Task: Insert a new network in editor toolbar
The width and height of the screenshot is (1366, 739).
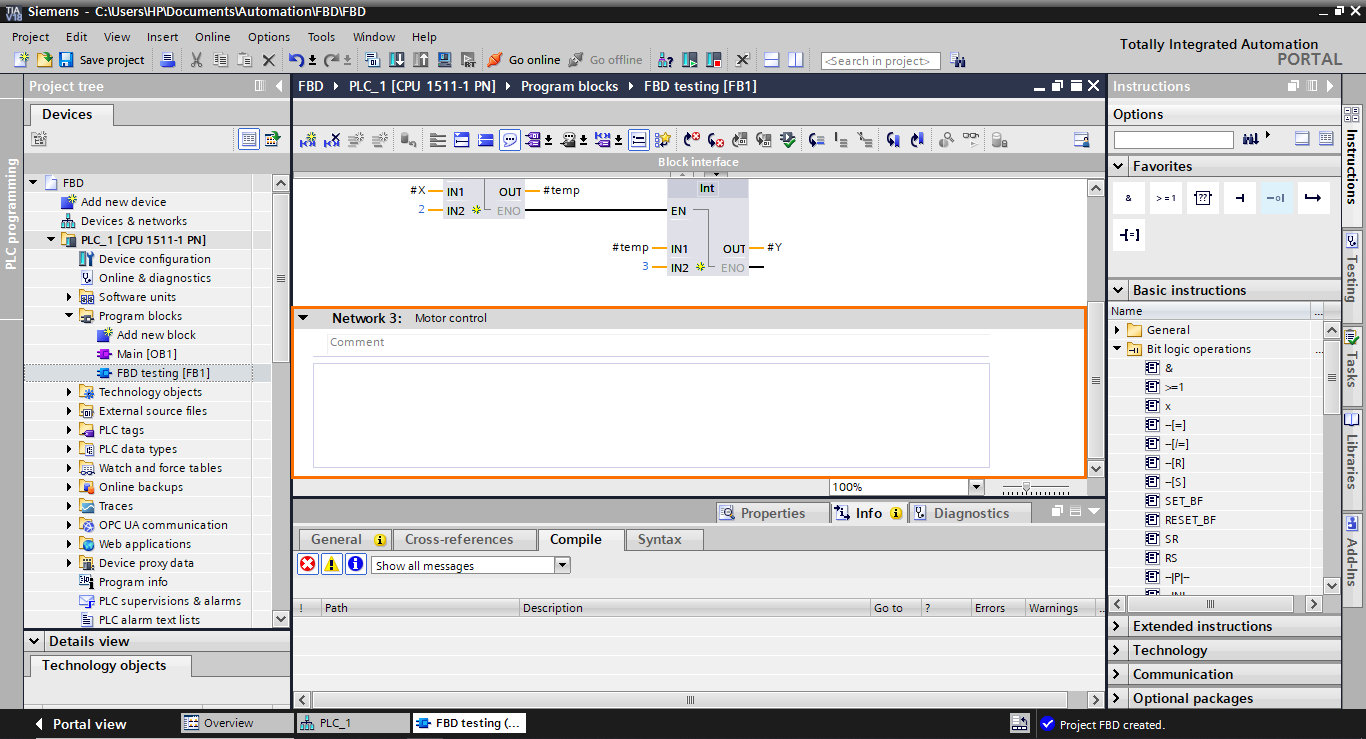Action: click(x=308, y=140)
